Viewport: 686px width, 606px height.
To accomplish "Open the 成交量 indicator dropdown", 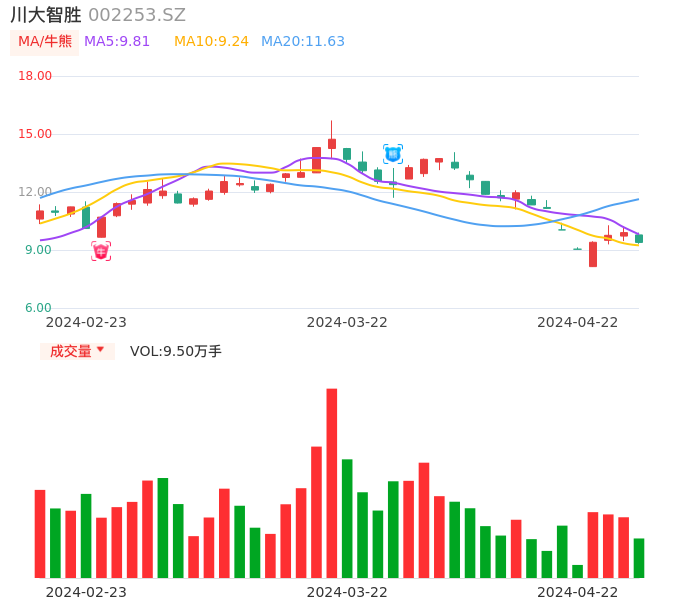I will point(77,351).
